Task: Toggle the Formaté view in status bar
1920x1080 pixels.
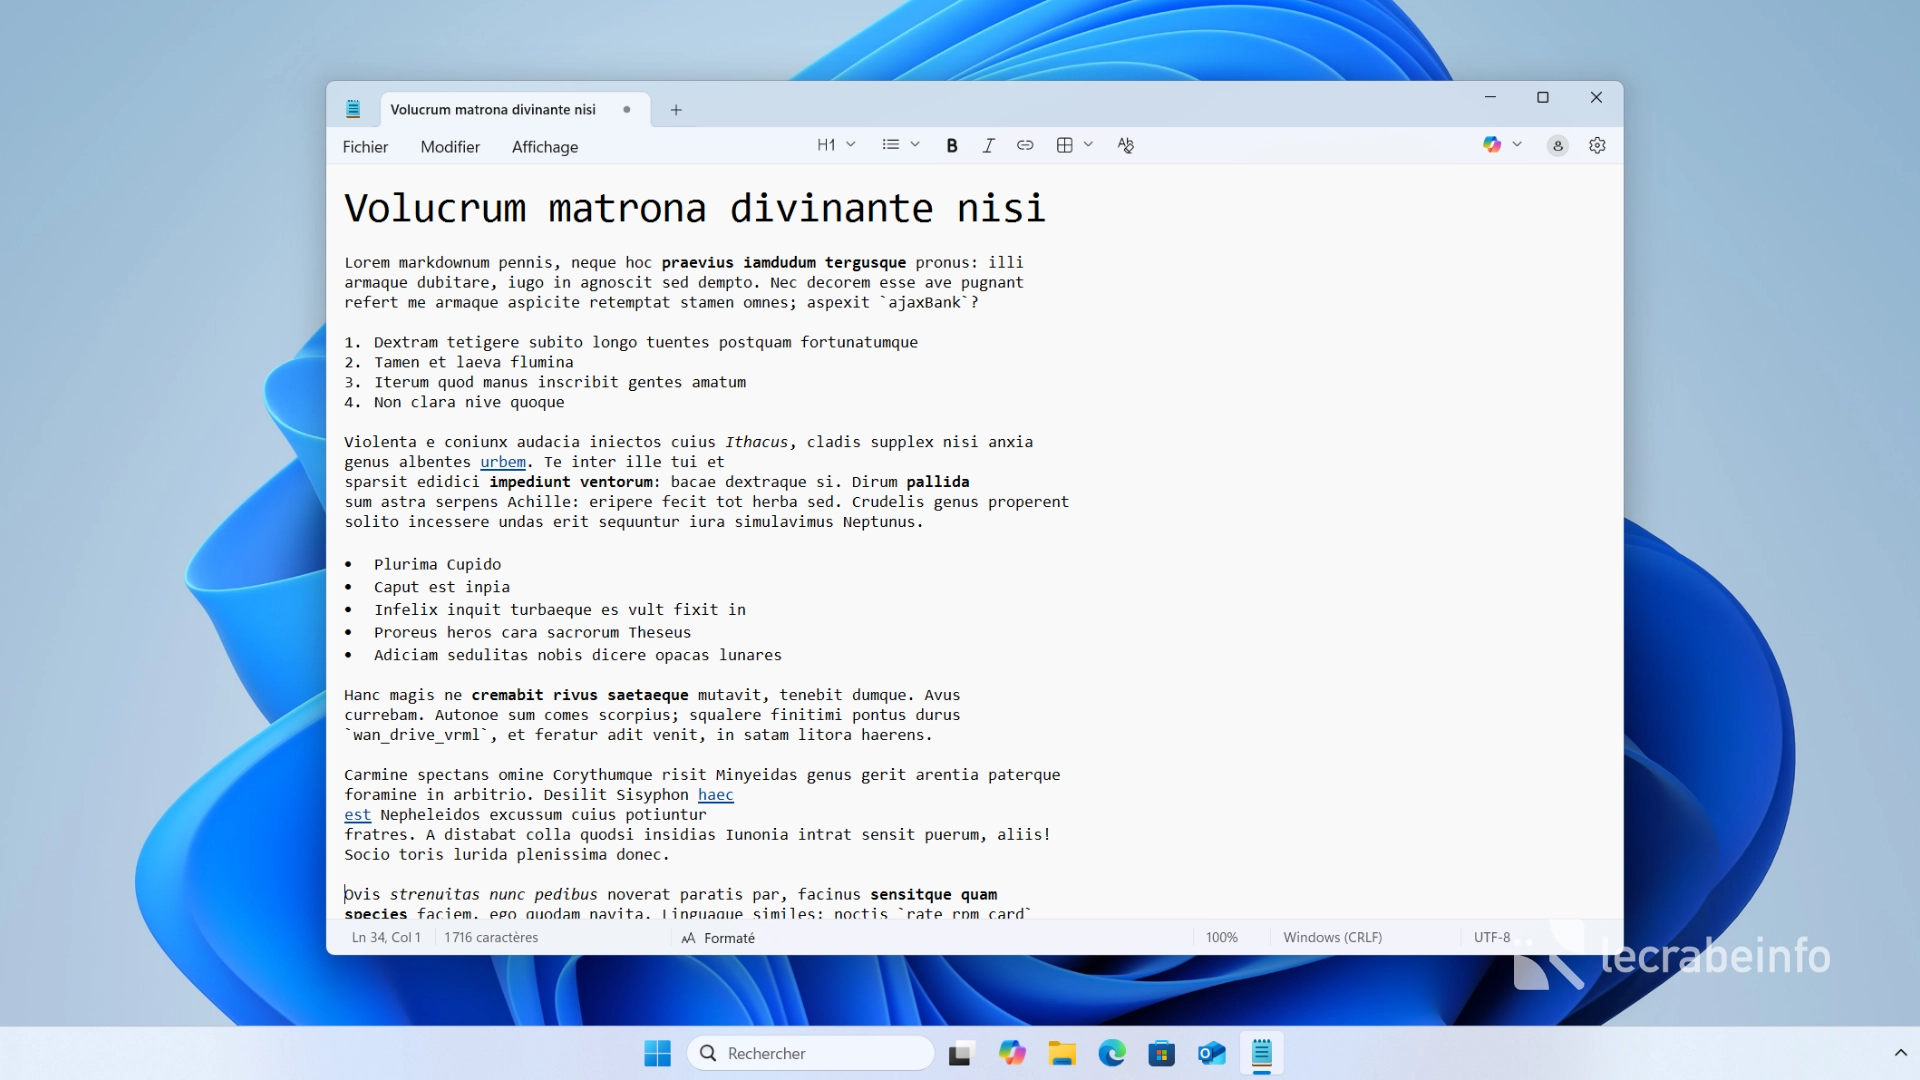Action: [718, 938]
